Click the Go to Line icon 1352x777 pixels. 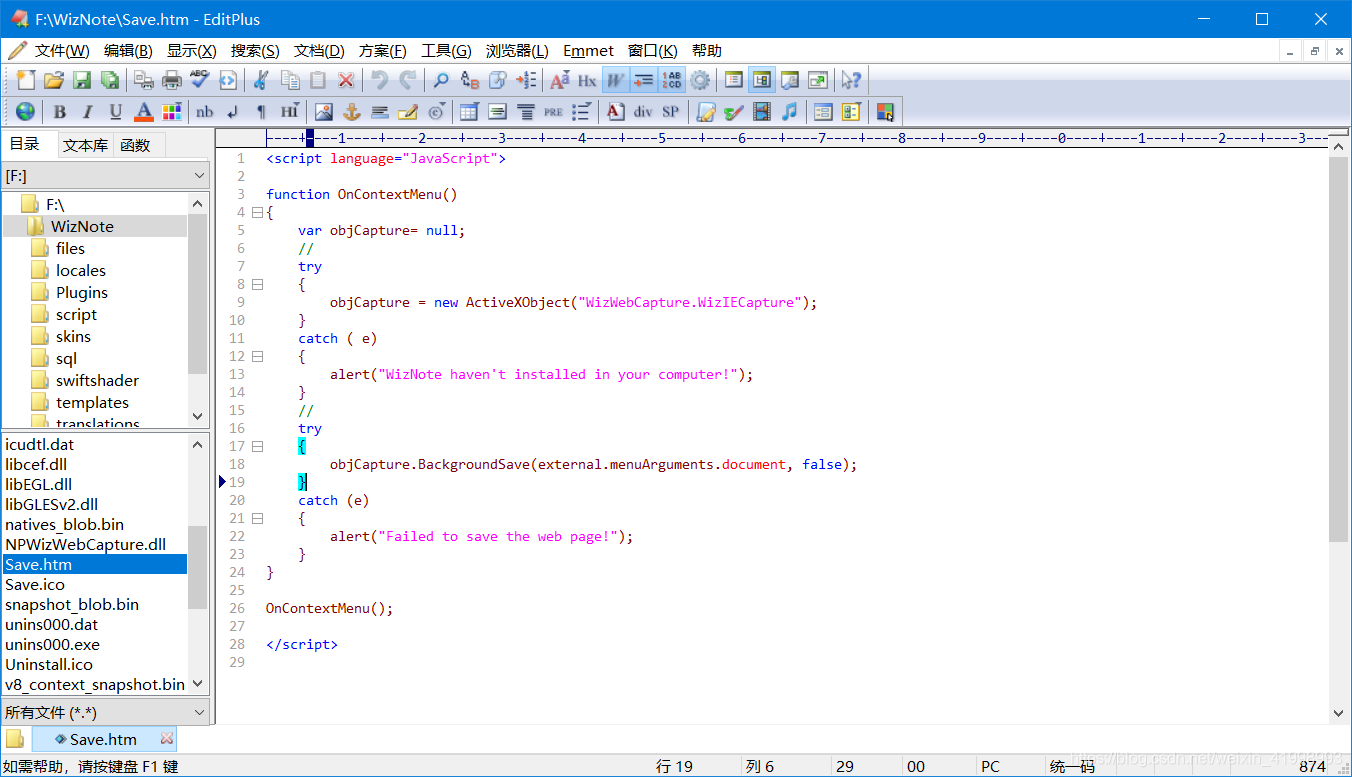click(x=526, y=81)
